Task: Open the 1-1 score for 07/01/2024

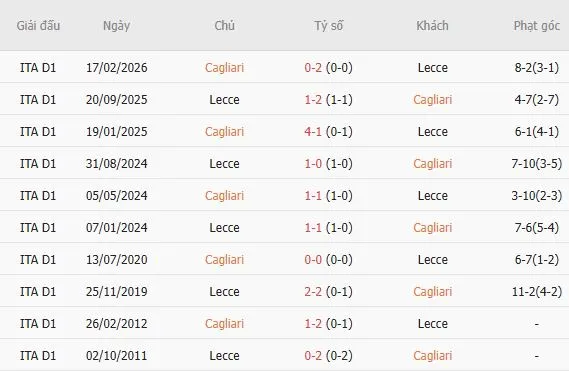Action: coord(313,228)
